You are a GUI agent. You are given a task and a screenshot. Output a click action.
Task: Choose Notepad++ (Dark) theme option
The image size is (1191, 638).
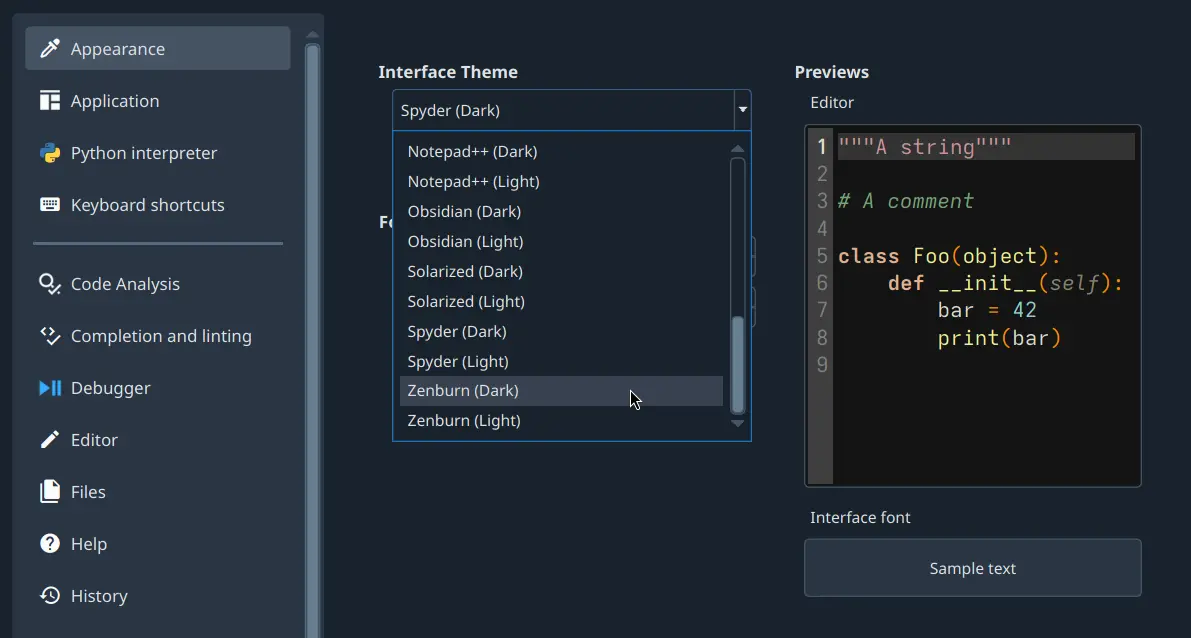pyautogui.click(x=561, y=152)
